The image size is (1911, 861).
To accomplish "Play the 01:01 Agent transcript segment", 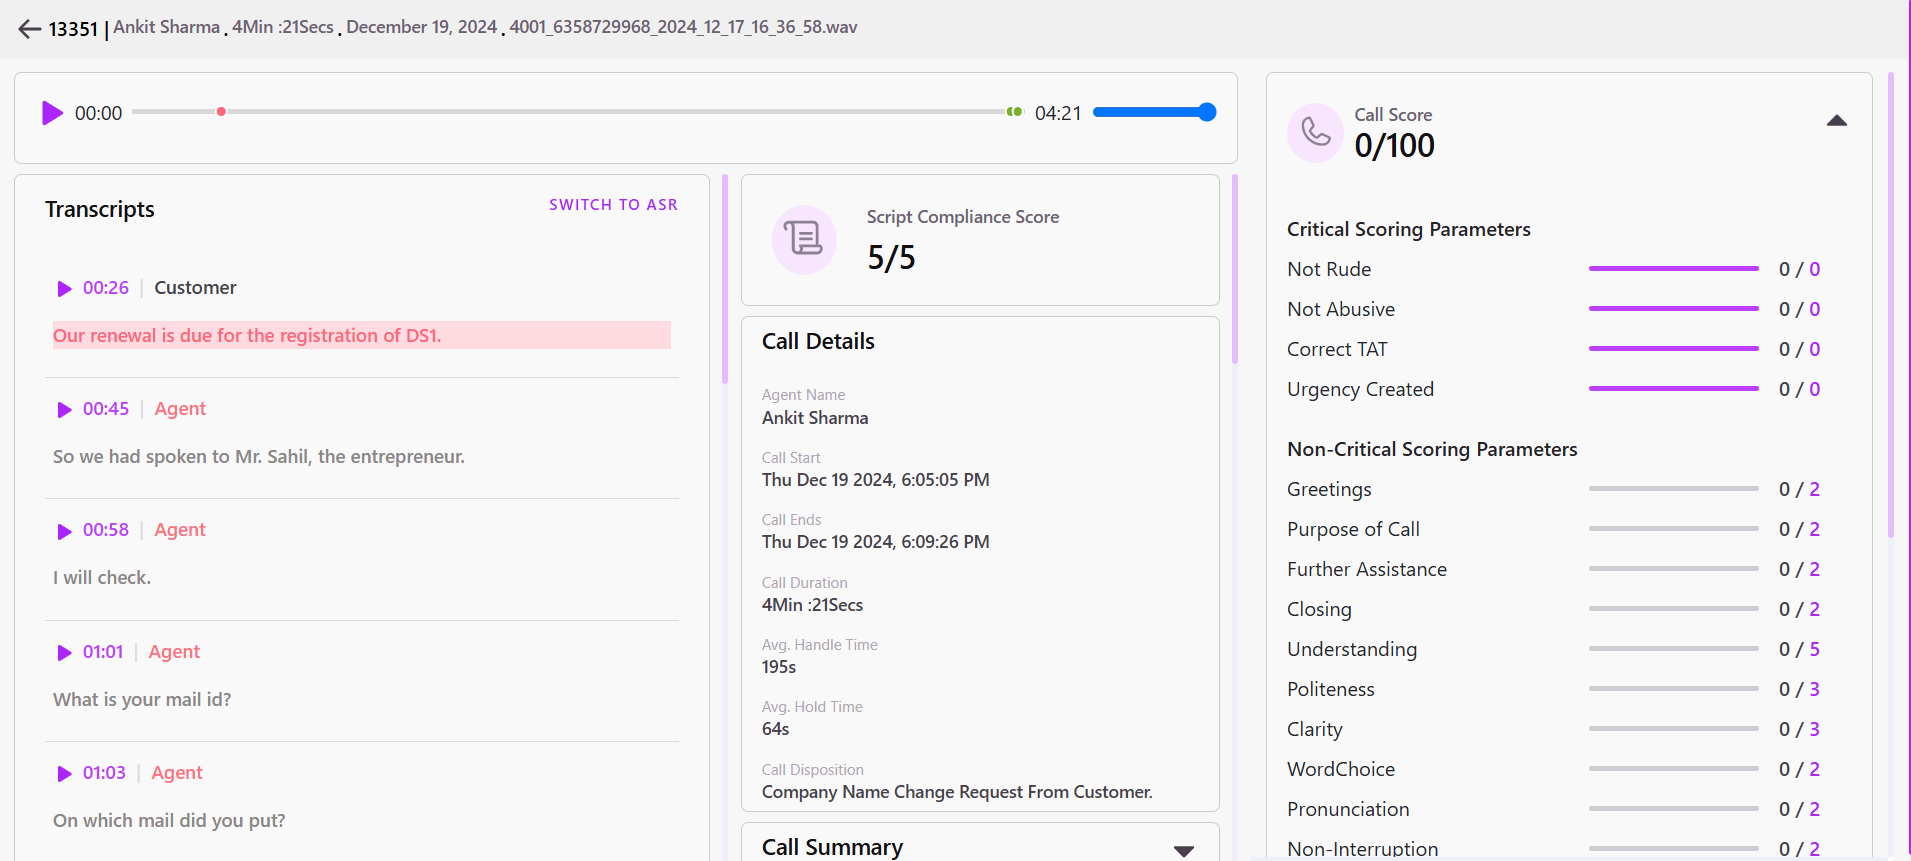I will 64,653.
